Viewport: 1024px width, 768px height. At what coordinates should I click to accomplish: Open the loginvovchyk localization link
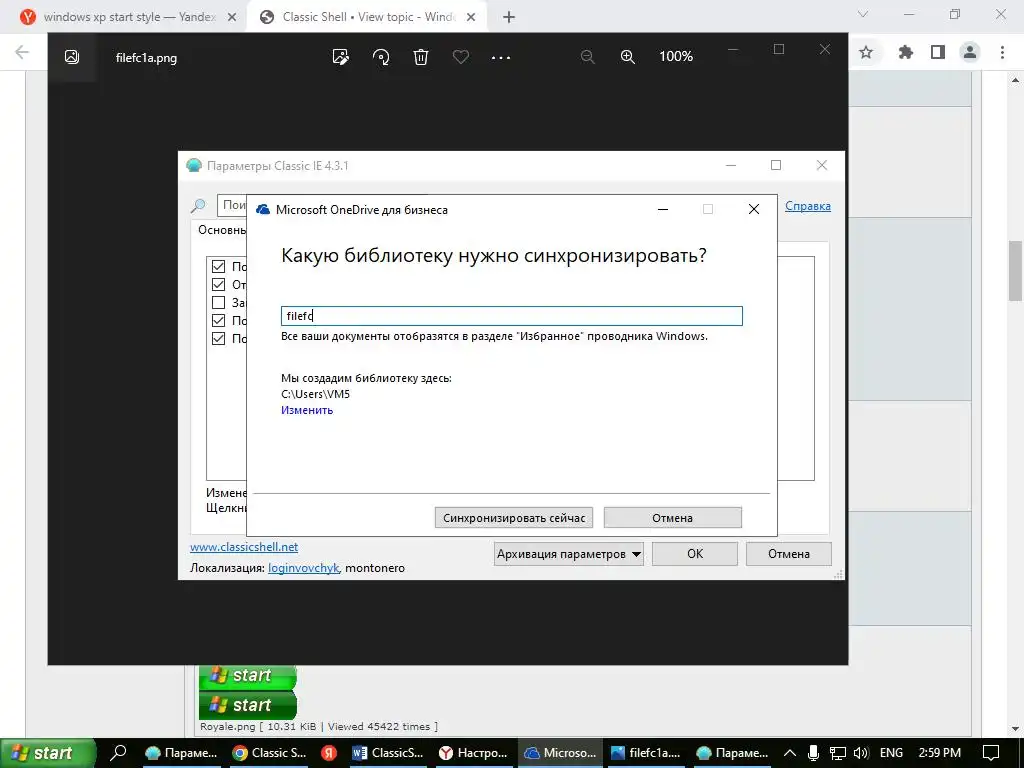pos(303,568)
